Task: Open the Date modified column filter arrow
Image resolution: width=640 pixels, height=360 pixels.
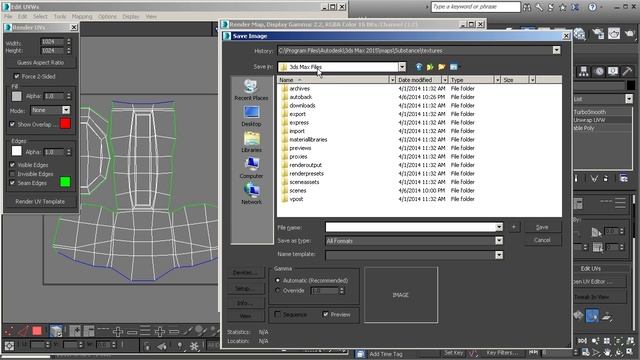Action: [x=445, y=80]
